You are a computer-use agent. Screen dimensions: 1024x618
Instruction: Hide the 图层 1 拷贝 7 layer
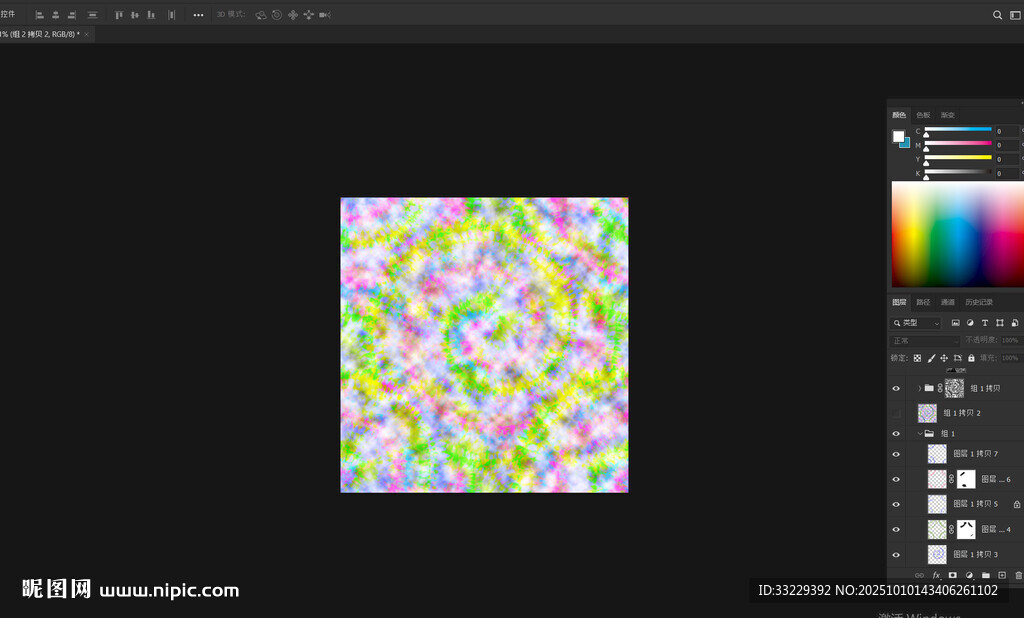point(896,454)
